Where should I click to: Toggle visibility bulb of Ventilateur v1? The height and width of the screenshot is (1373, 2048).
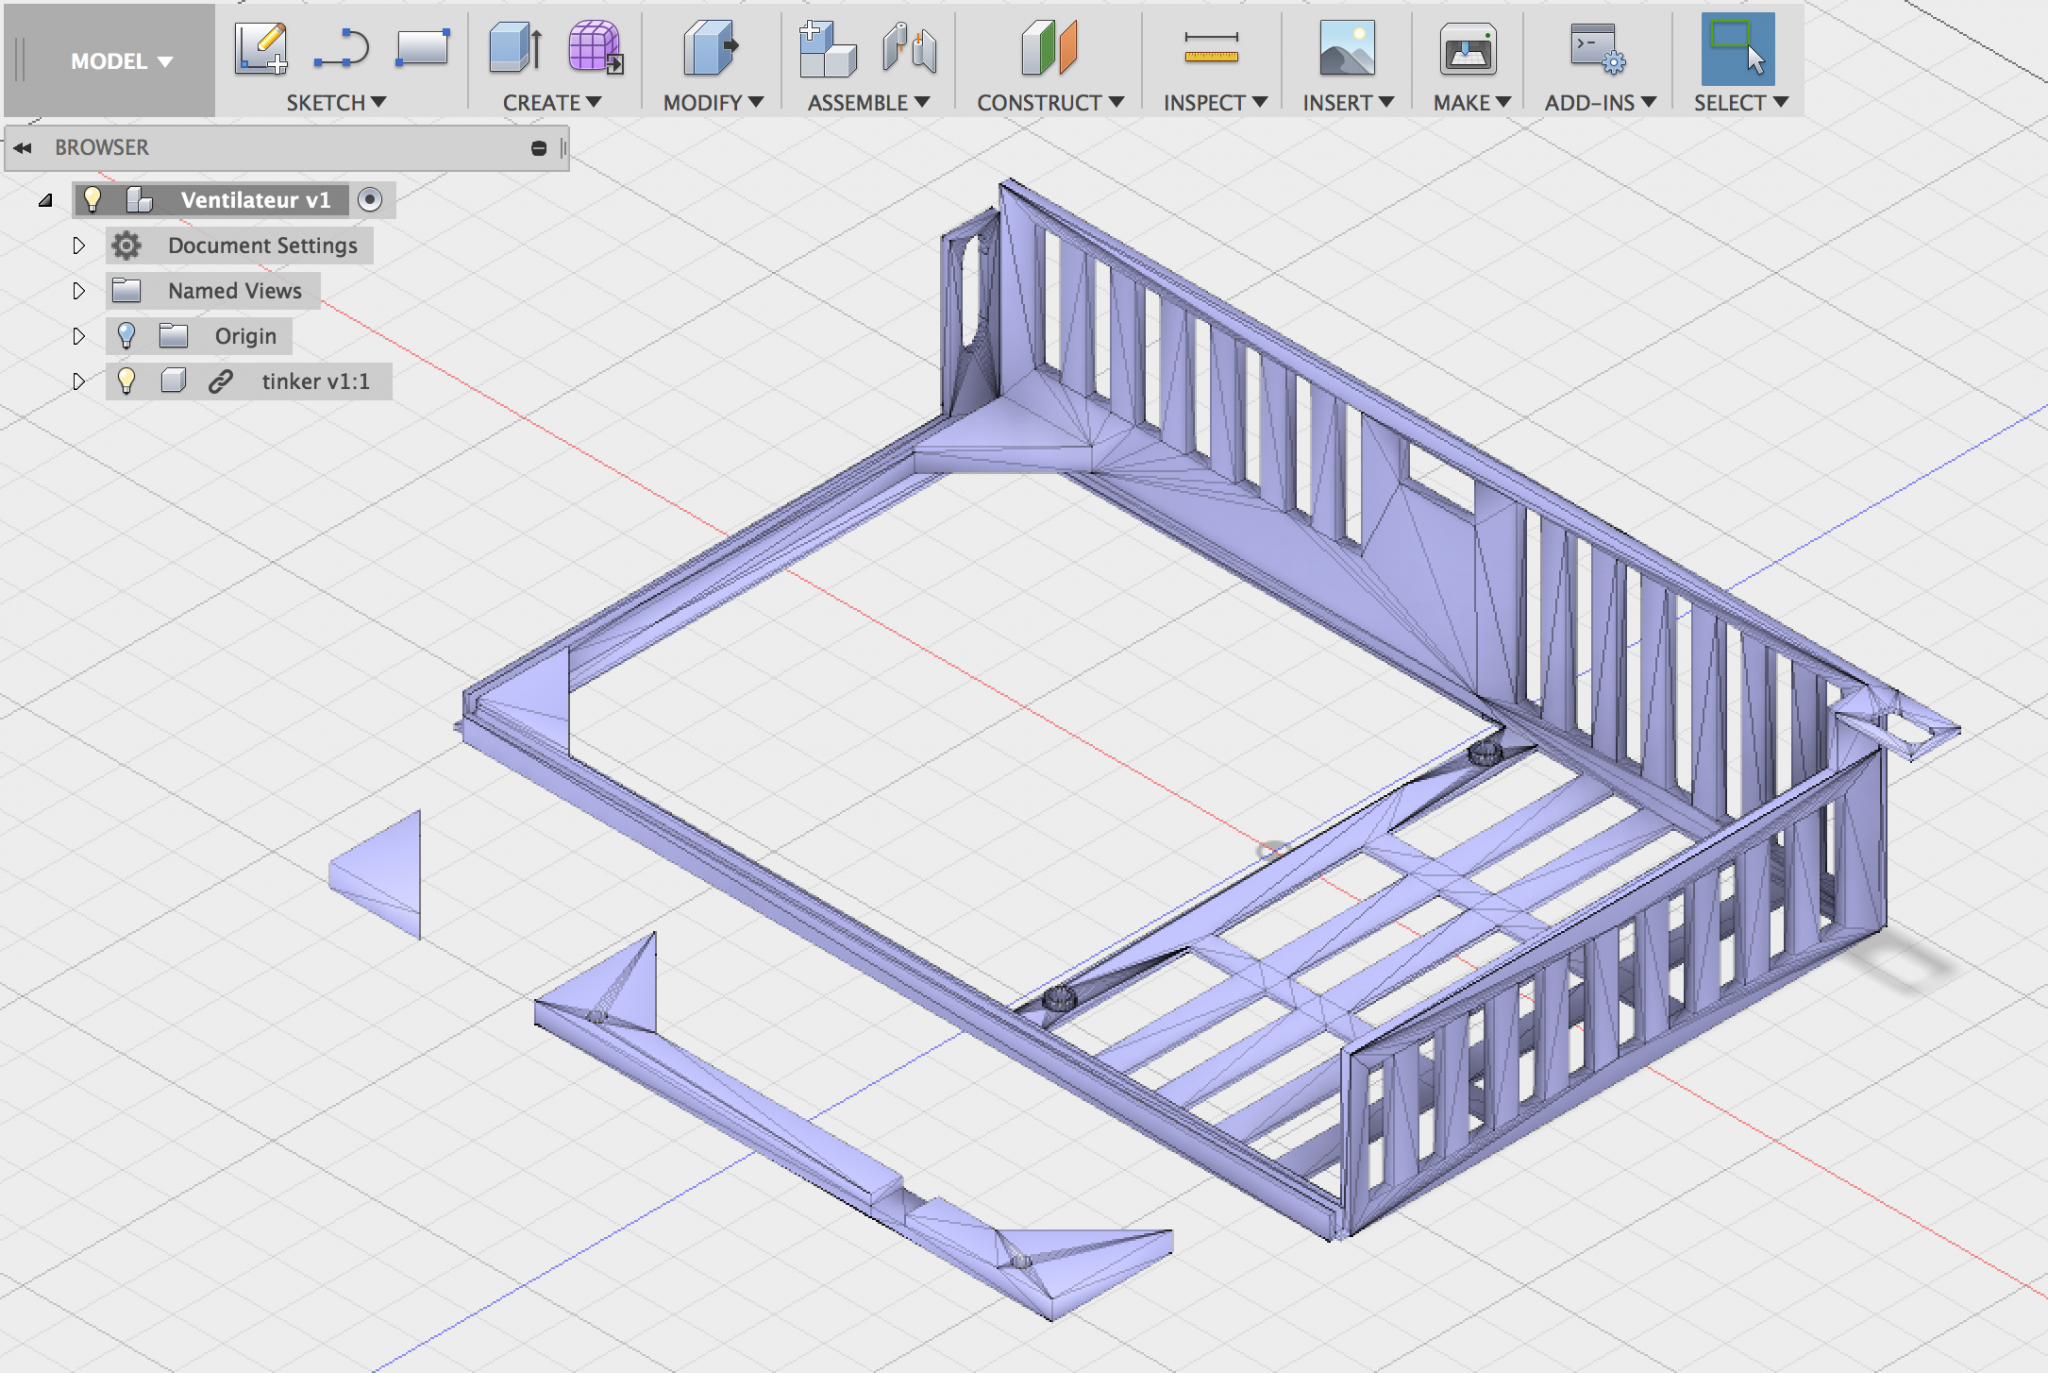tap(92, 199)
